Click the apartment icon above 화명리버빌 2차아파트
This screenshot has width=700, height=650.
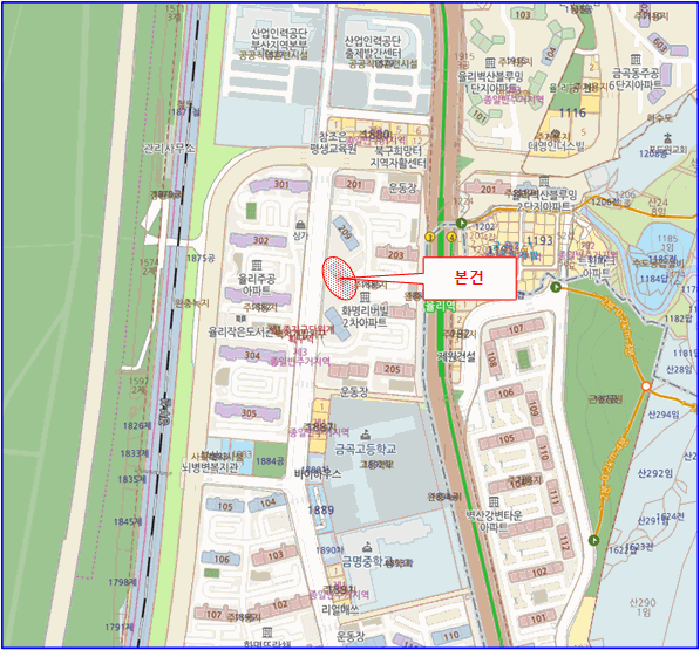[365, 296]
